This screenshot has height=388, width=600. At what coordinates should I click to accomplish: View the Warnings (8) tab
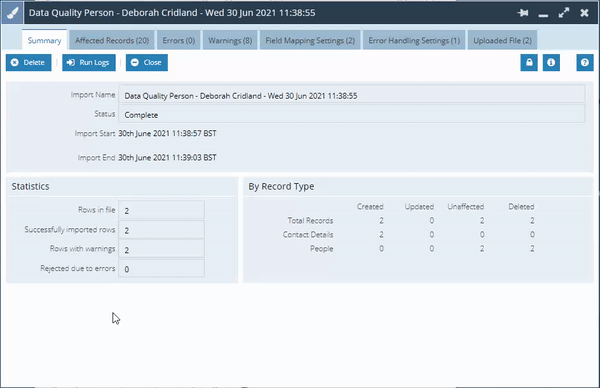coord(230,40)
